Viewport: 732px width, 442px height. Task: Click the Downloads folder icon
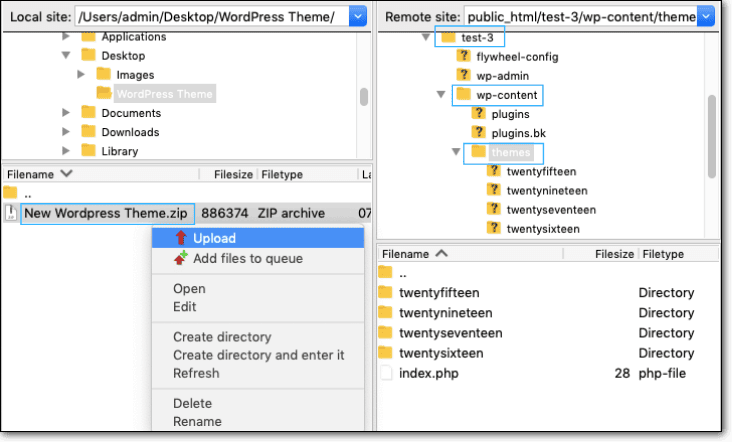coord(88,132)
